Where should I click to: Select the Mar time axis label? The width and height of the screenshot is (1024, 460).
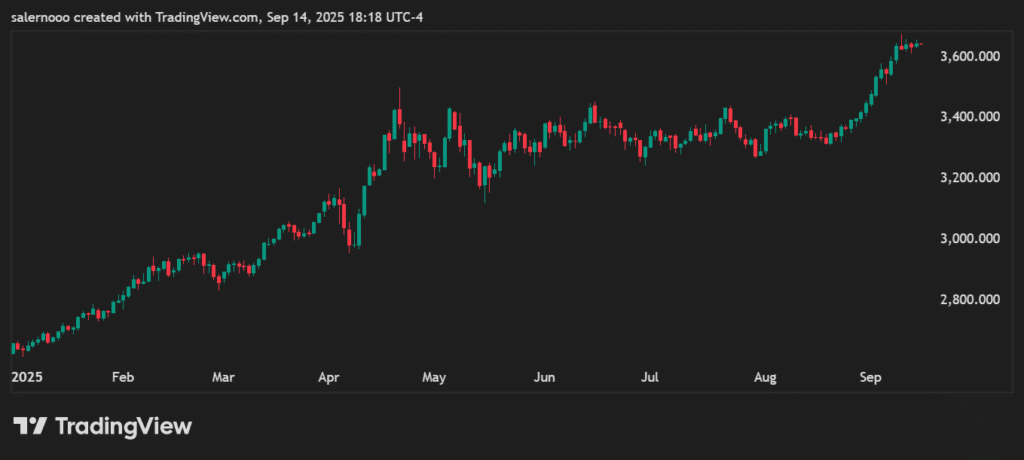(x=223, y=378)
